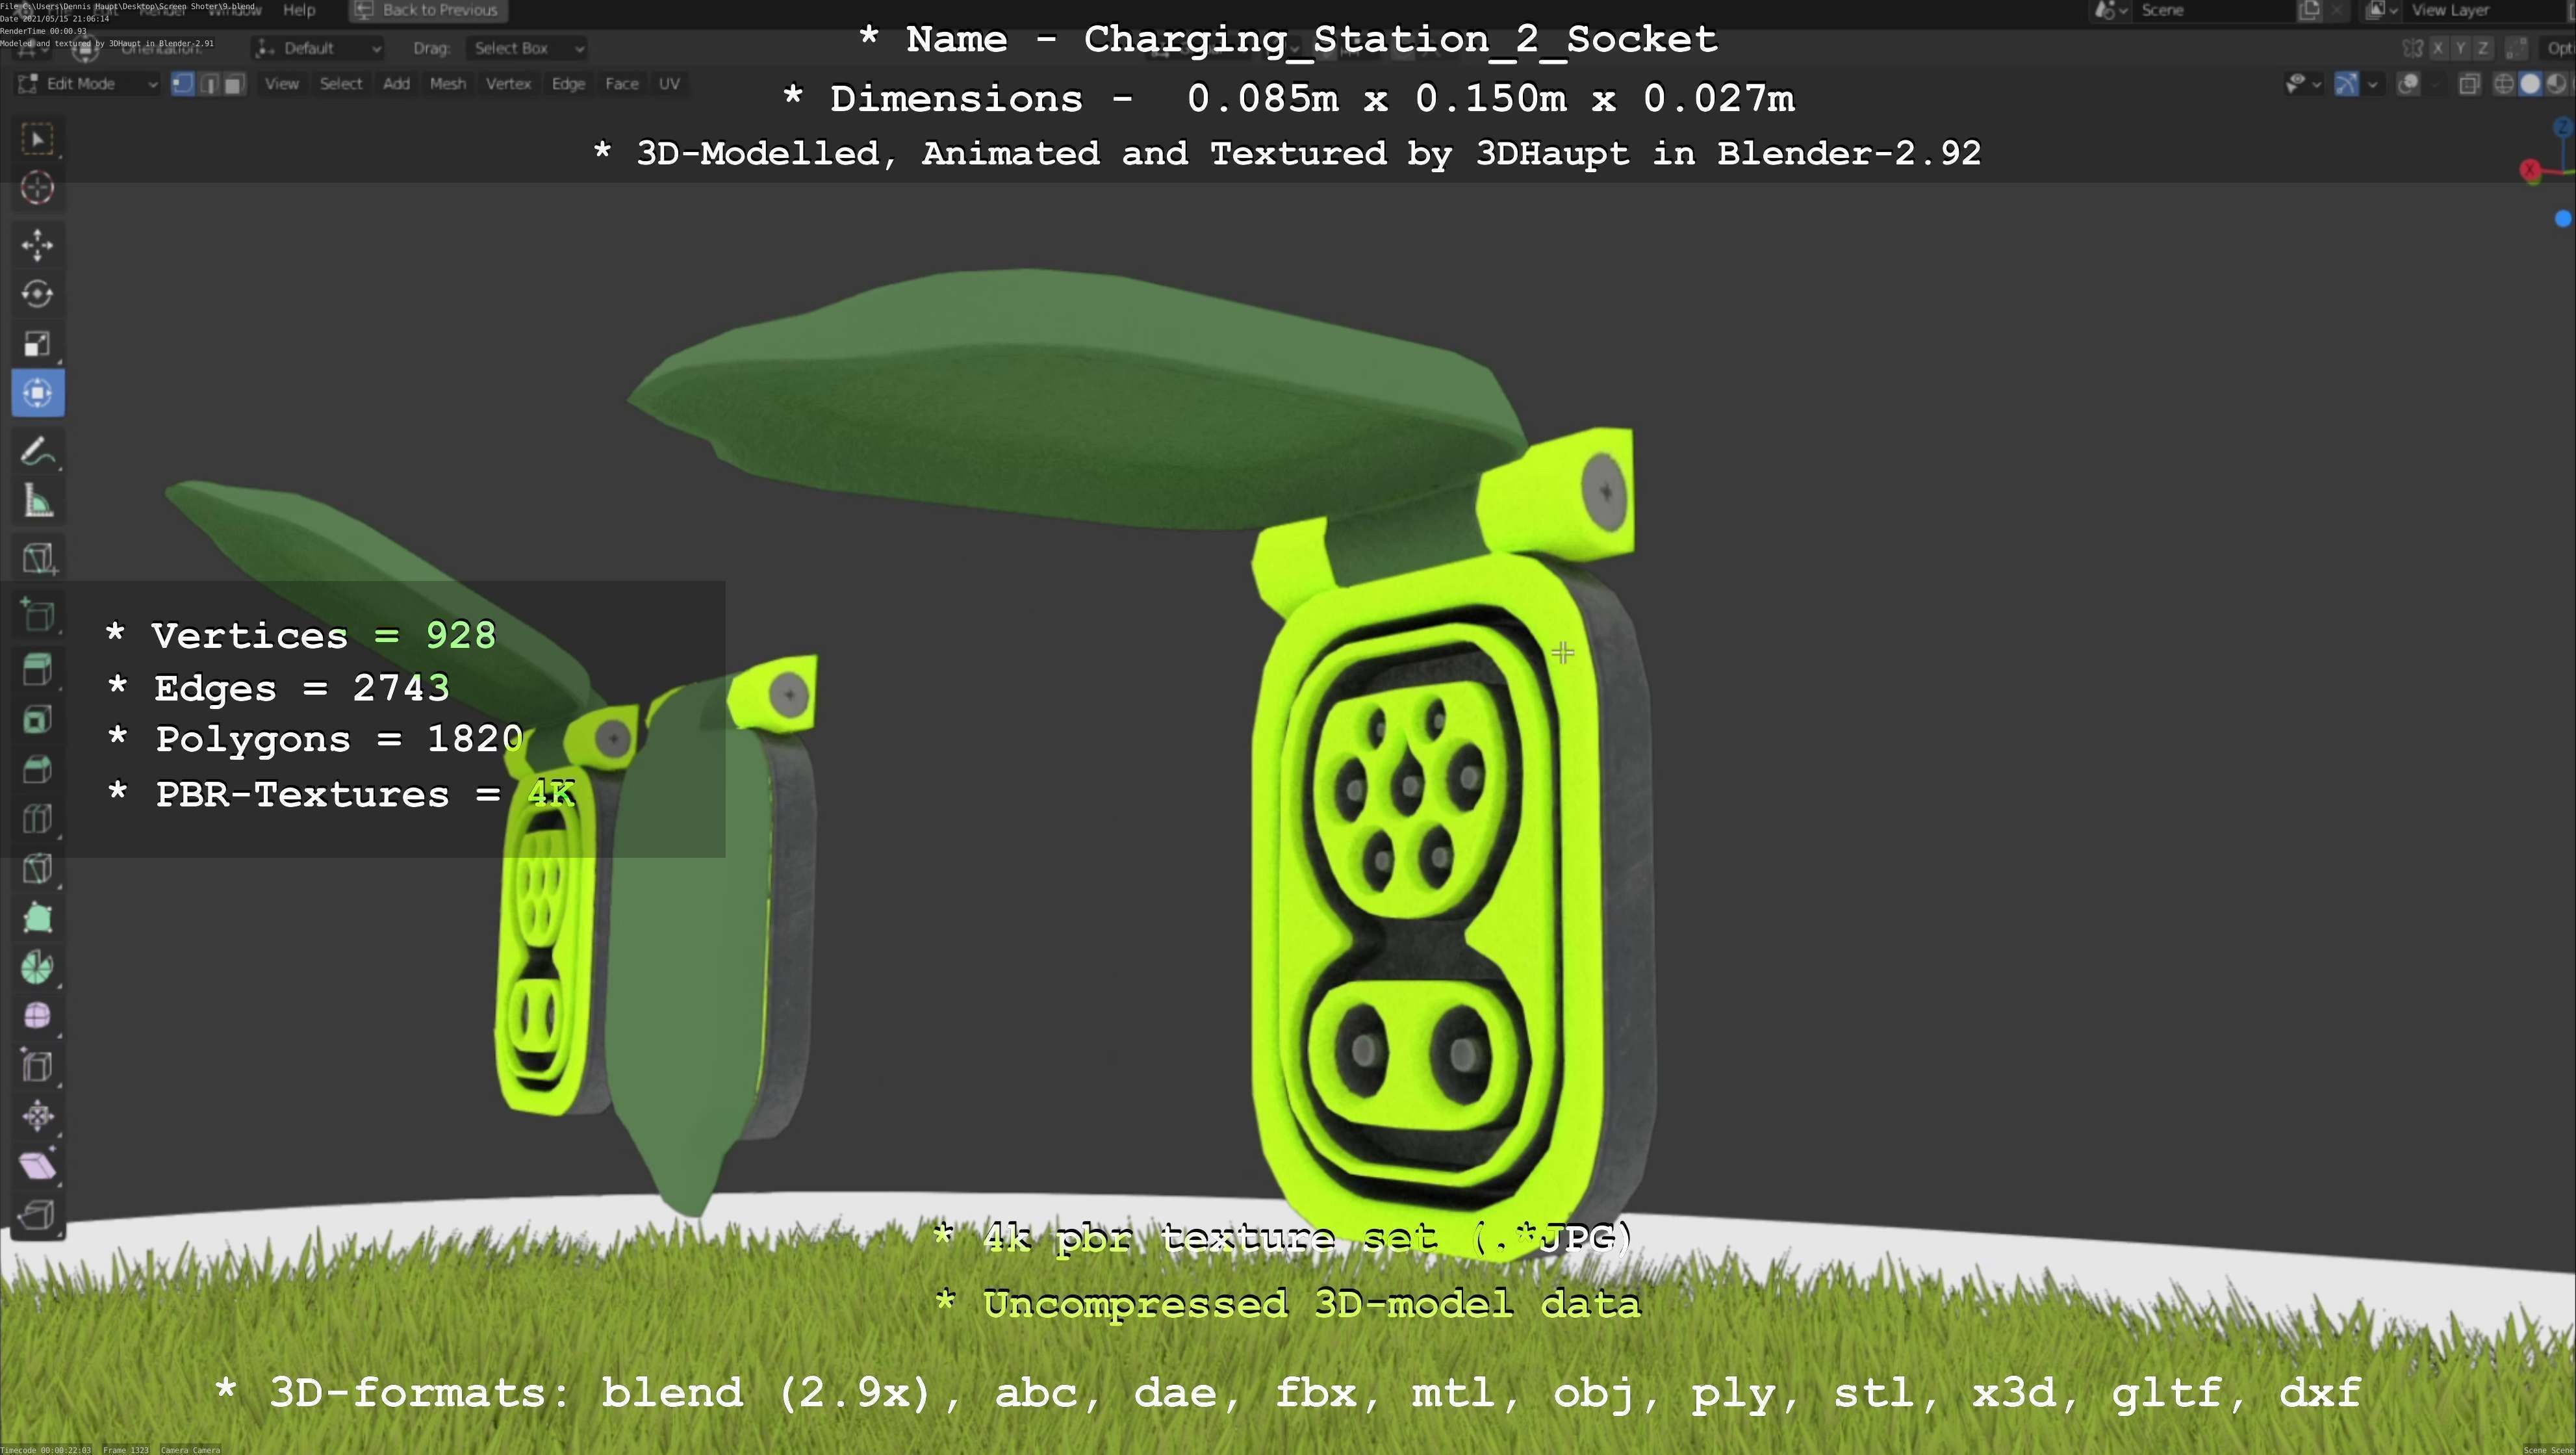
Task: Activate the Bevel tool
Action: tap(38, 769)
